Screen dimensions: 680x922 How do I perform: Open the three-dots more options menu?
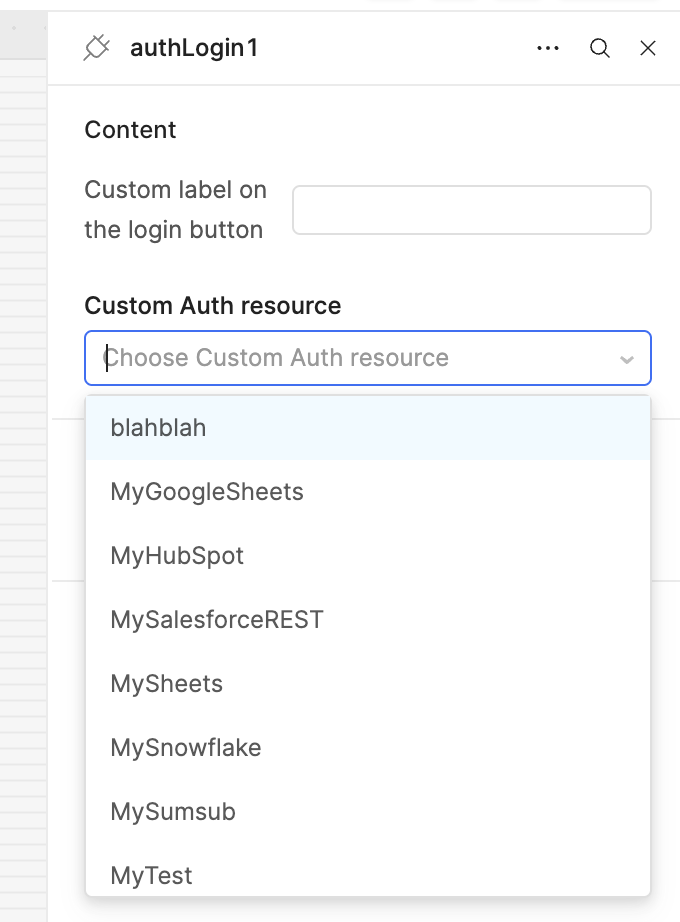[x=548, y=48]
